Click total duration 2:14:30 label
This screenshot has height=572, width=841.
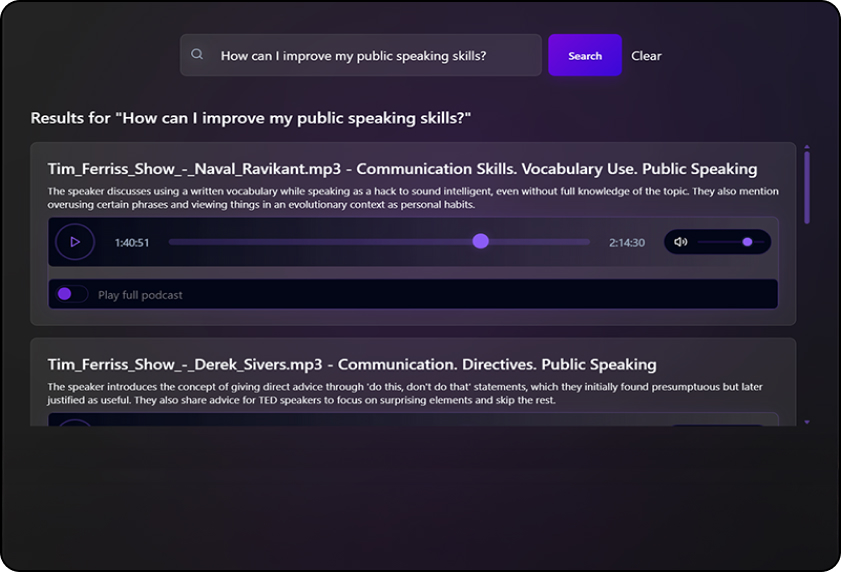click(x=626, y=243)
